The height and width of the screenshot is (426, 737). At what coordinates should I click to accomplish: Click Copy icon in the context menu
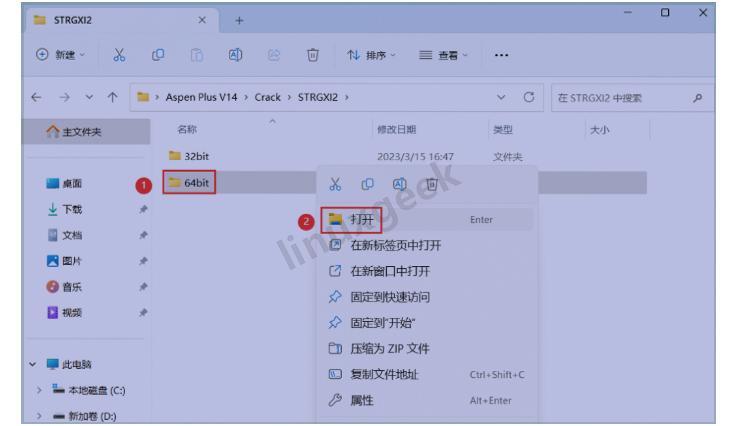[x=368, y=184]
